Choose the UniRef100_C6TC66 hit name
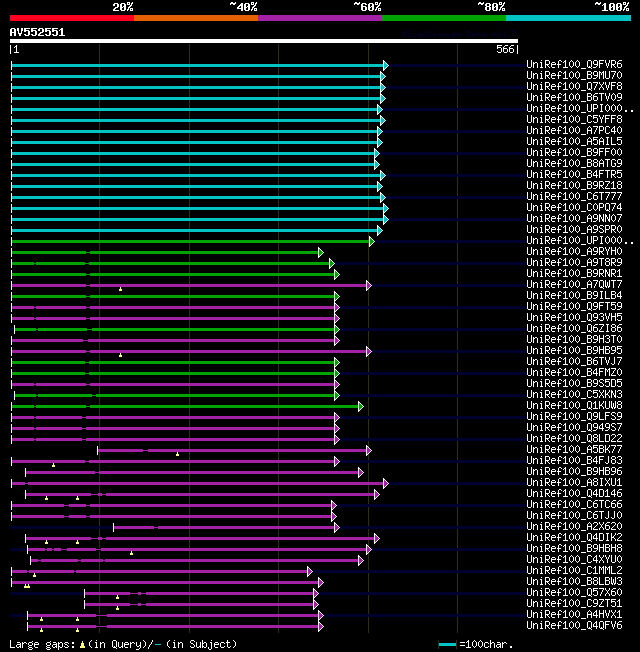 (x=574, y=505)
